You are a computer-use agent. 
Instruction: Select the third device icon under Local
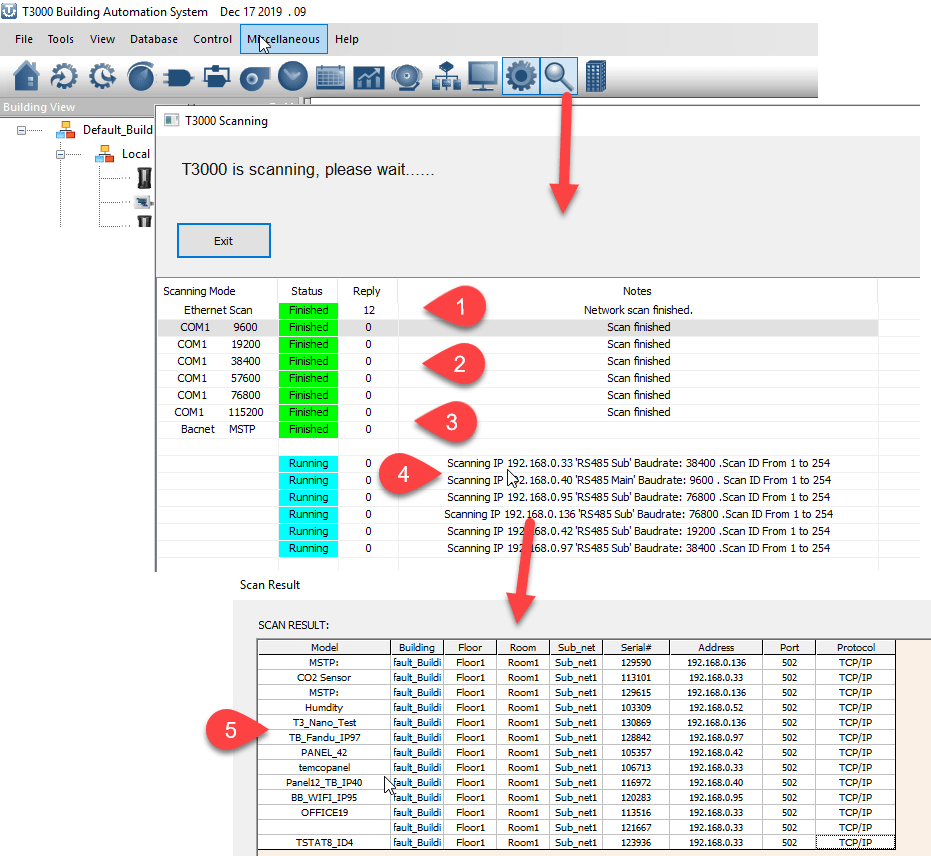coord(144,221)
